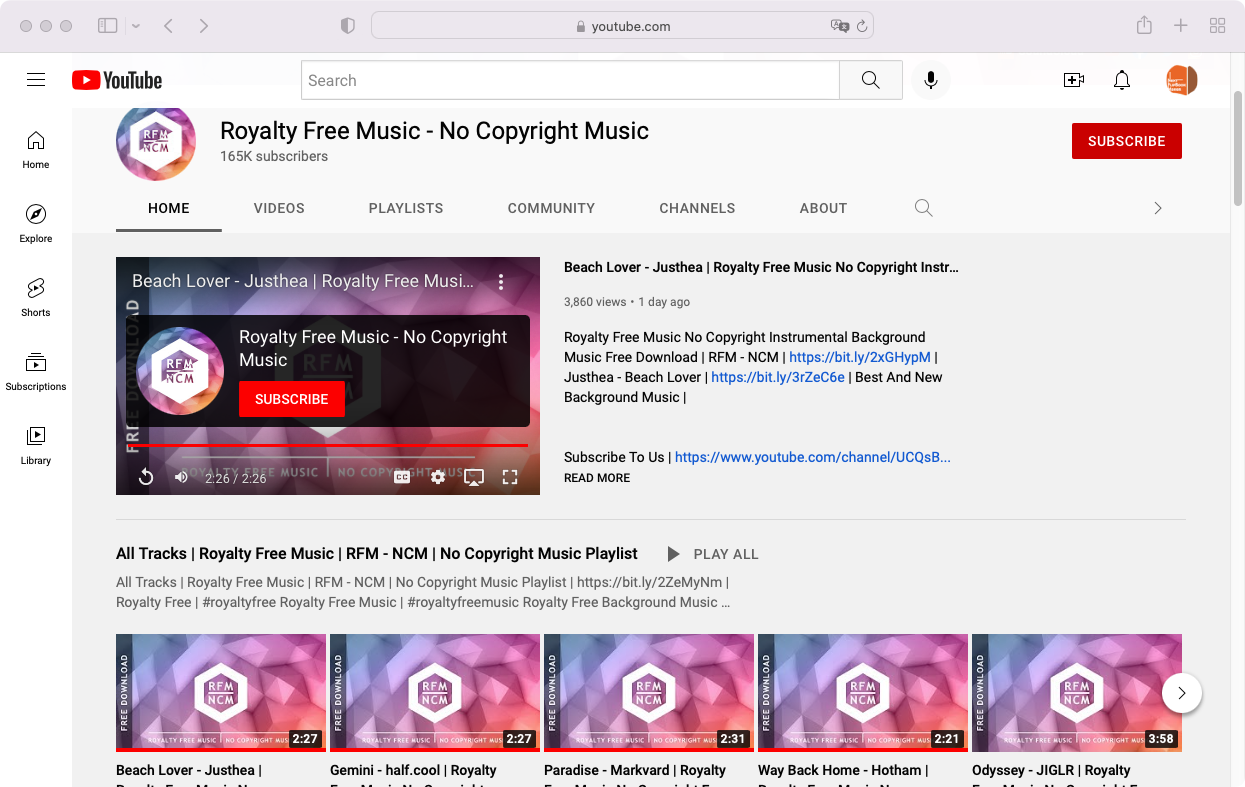Open the three-dot menu on the video player
This screenshot has height=787, width=1245.
tap(501, 282)
